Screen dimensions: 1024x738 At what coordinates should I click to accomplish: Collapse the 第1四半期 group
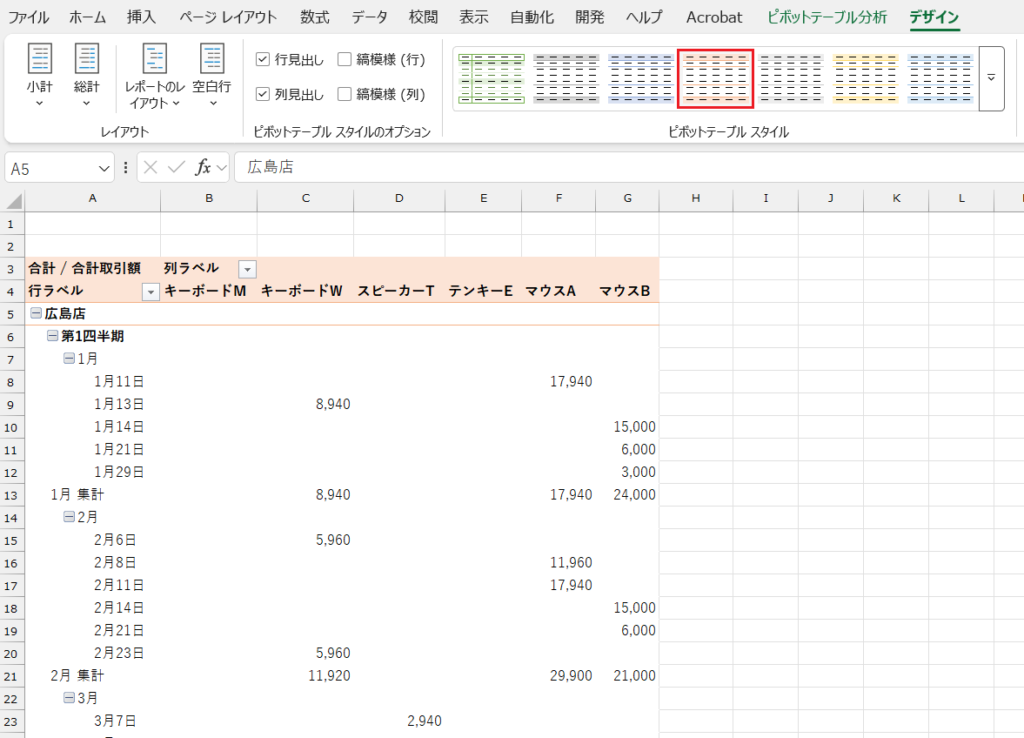coord(53,336)
